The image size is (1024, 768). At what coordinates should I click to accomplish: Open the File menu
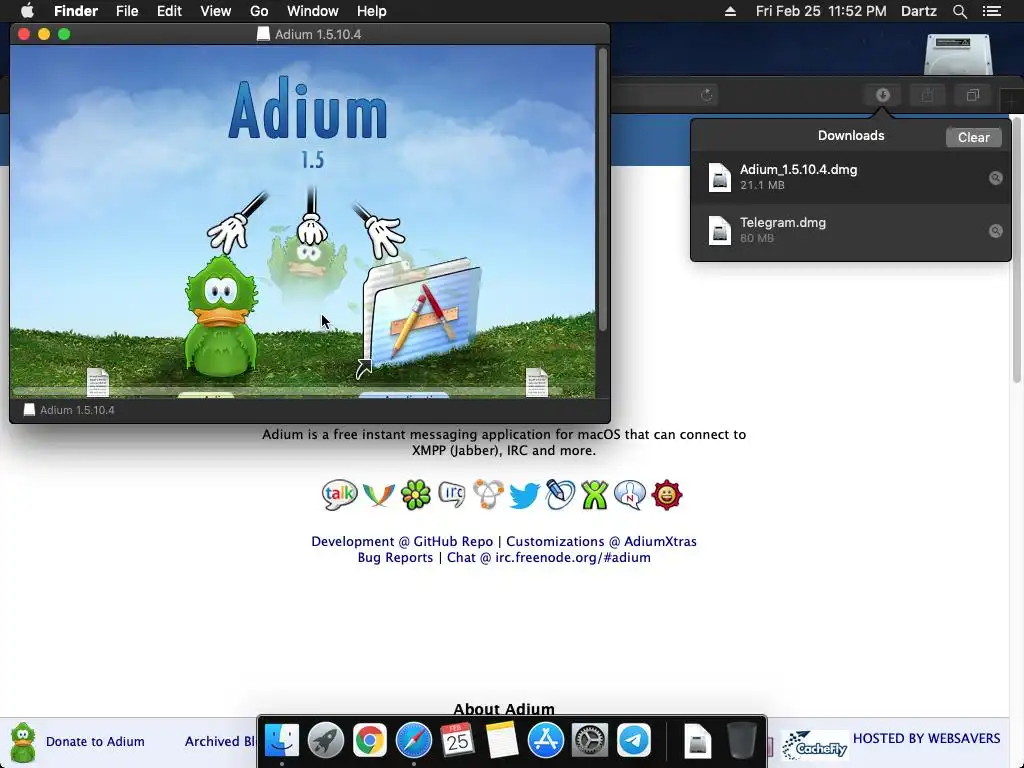127,11
